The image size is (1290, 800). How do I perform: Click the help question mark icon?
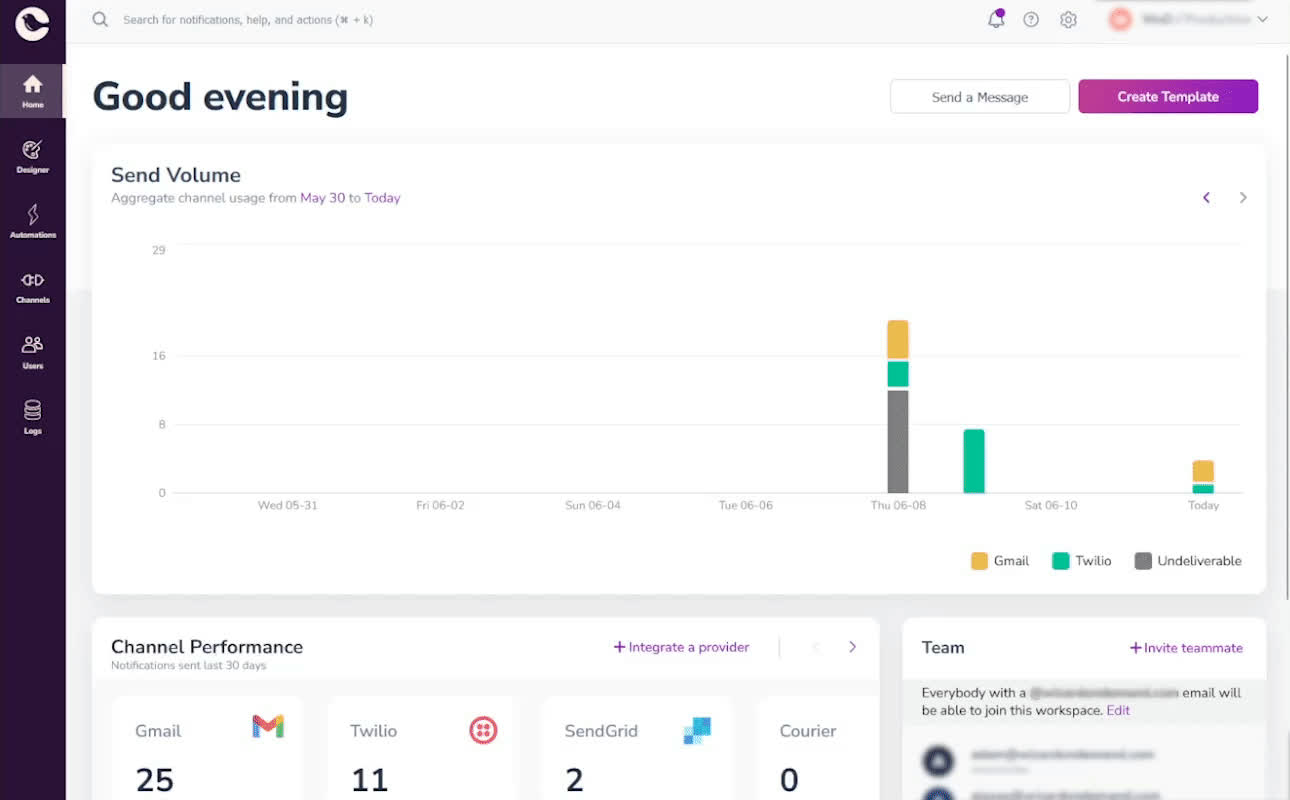tap(1031, 20)
